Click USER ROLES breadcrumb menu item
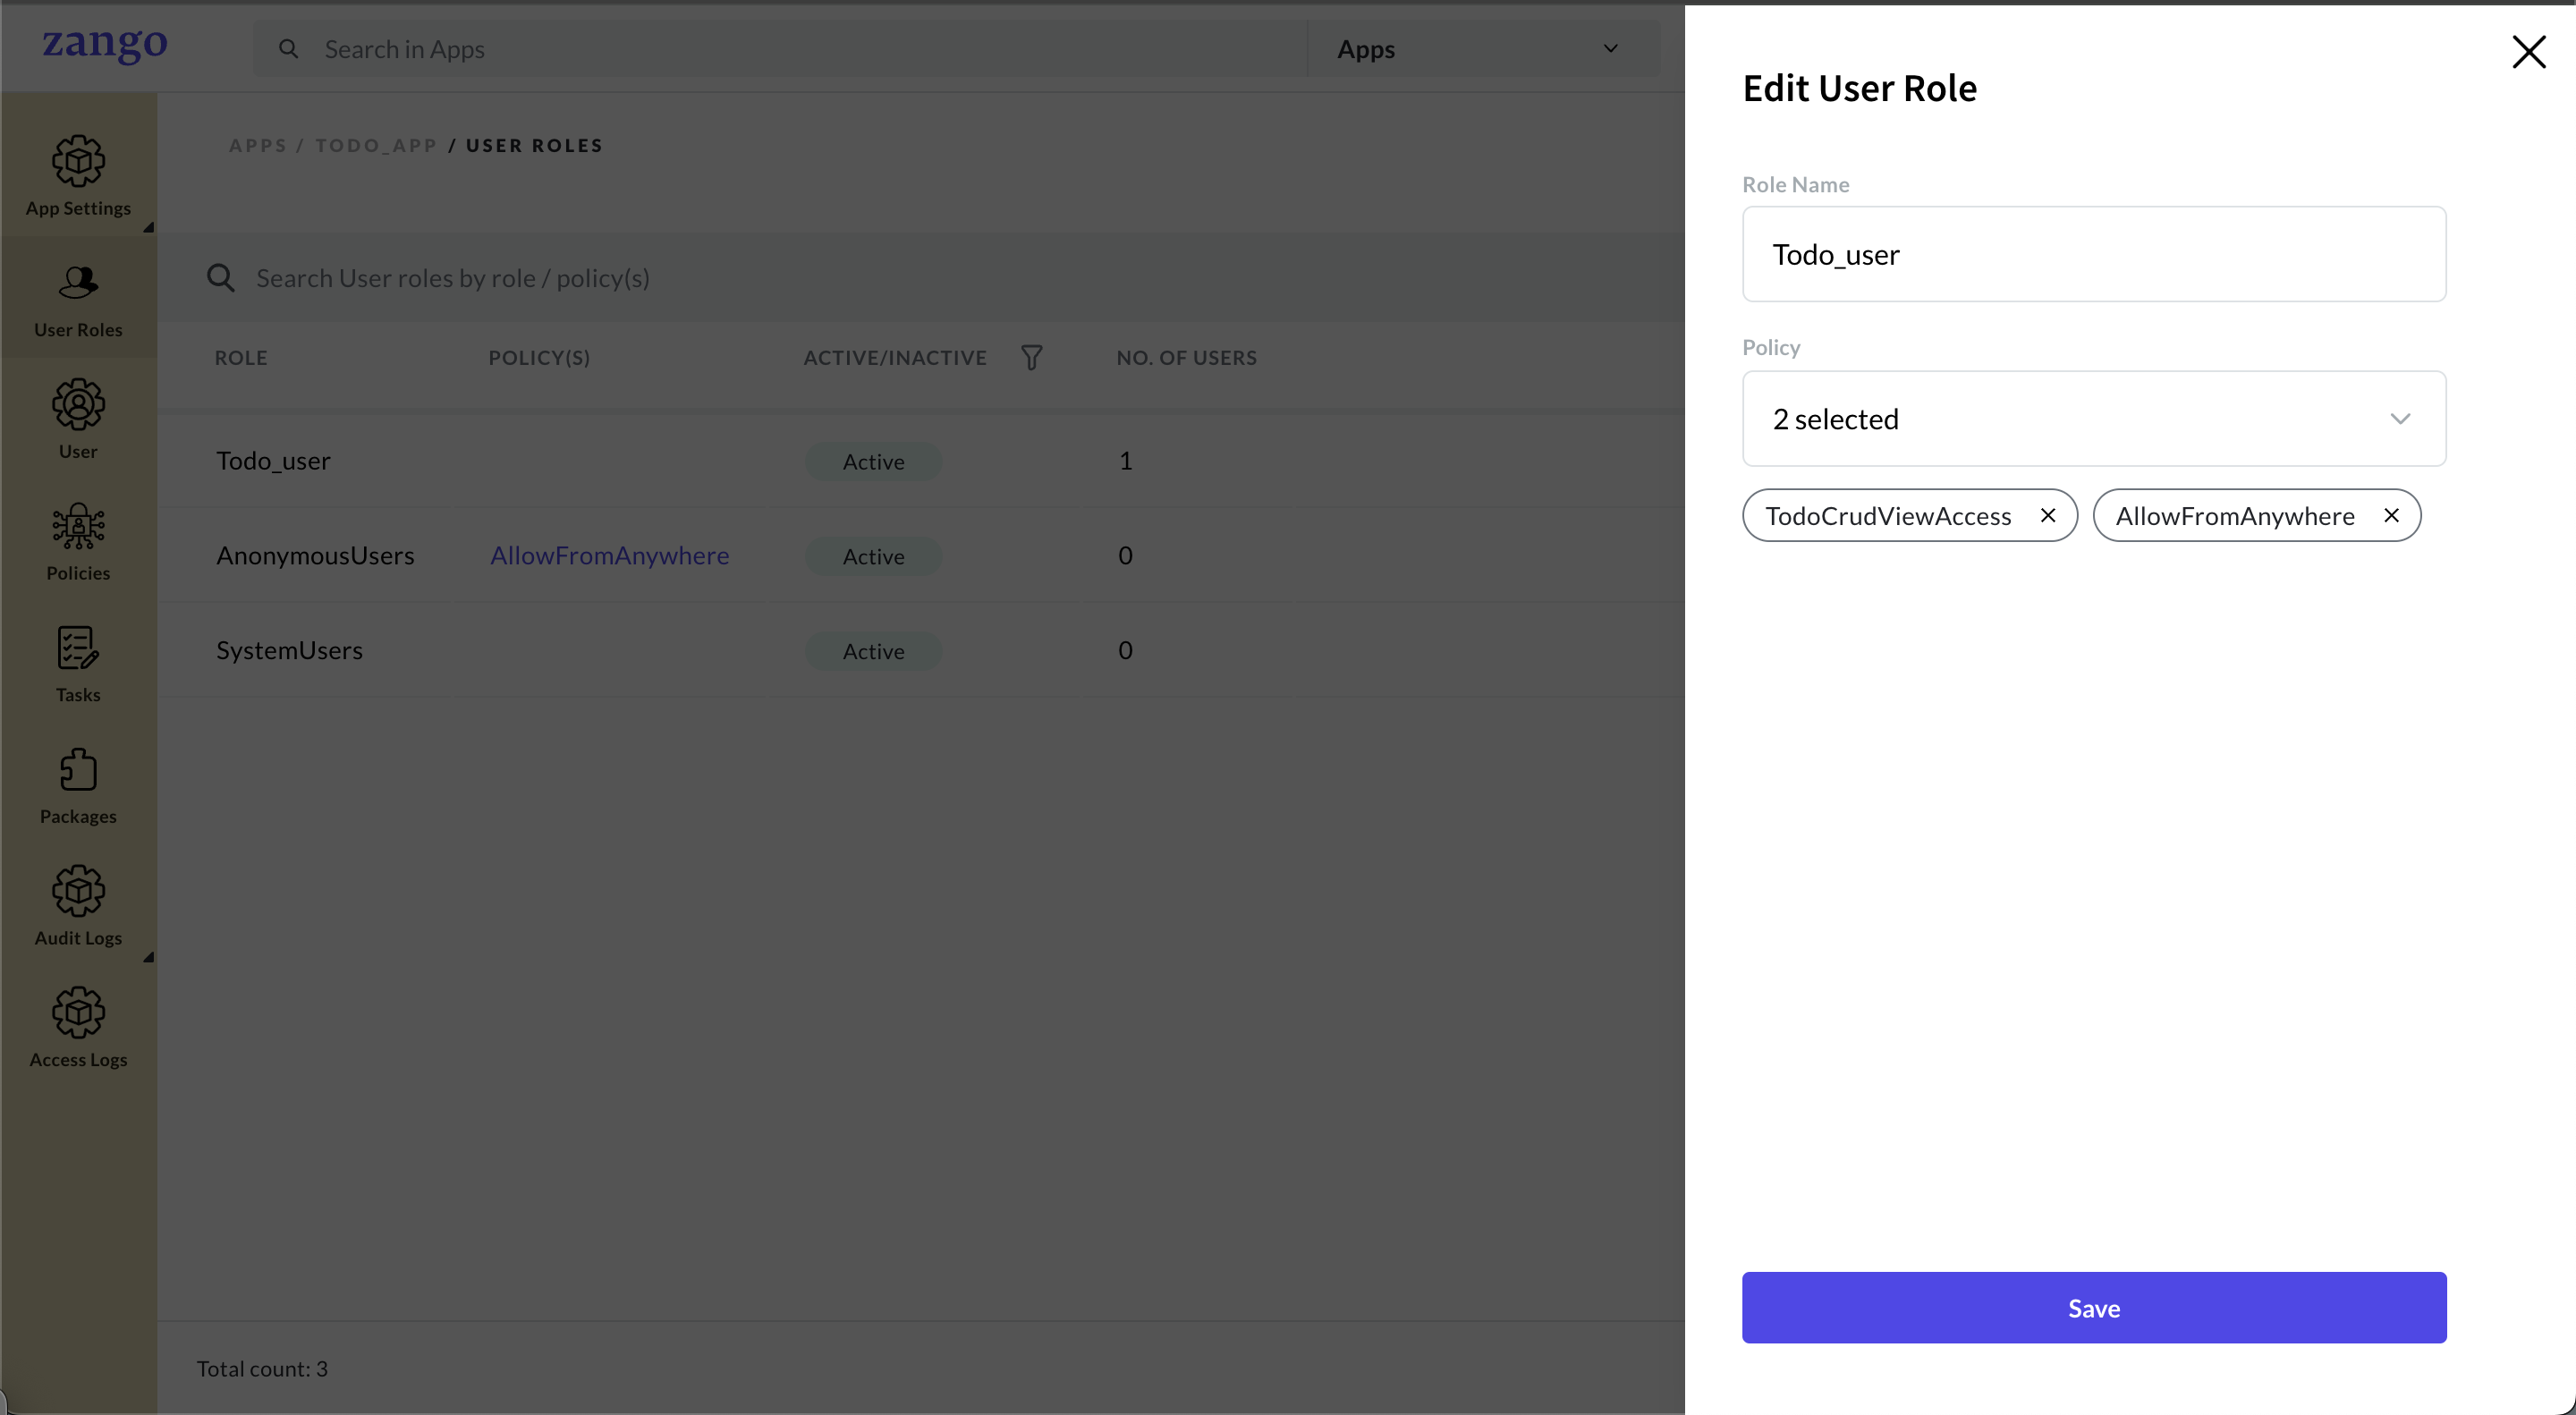 [535, 145]
